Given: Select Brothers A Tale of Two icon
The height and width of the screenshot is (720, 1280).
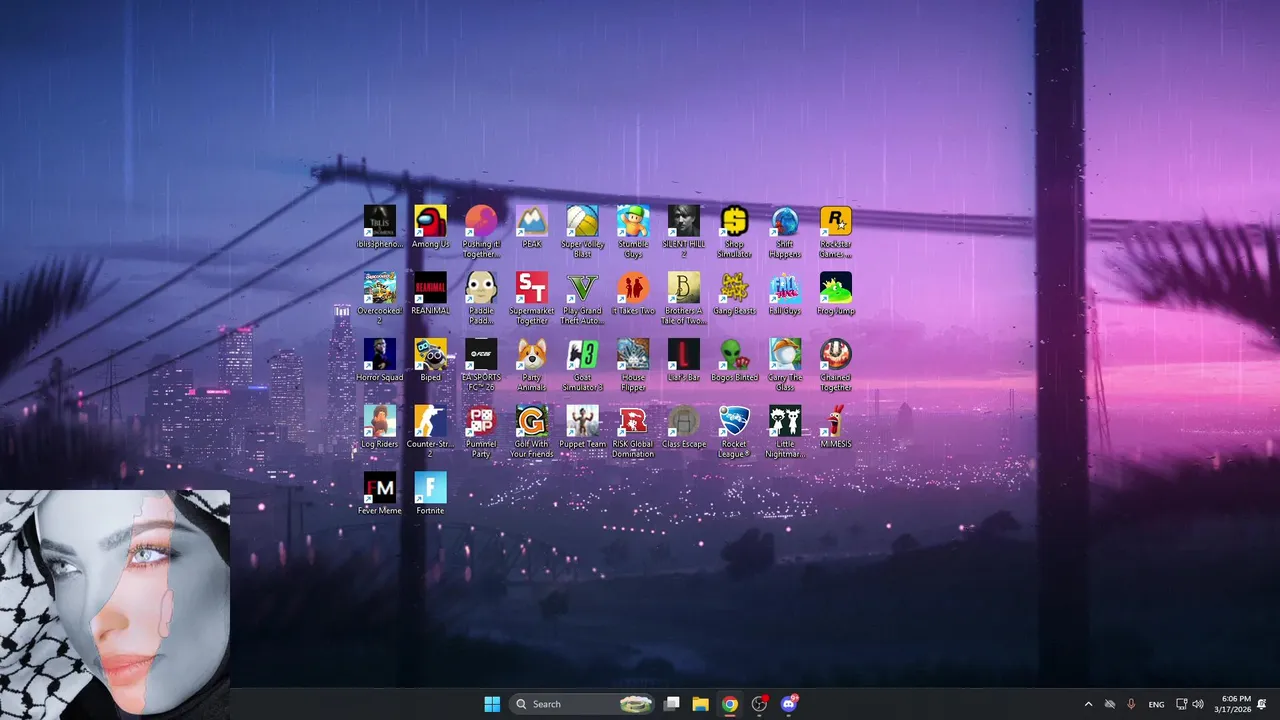Looking at the screenshot, I should coord(684,298).
